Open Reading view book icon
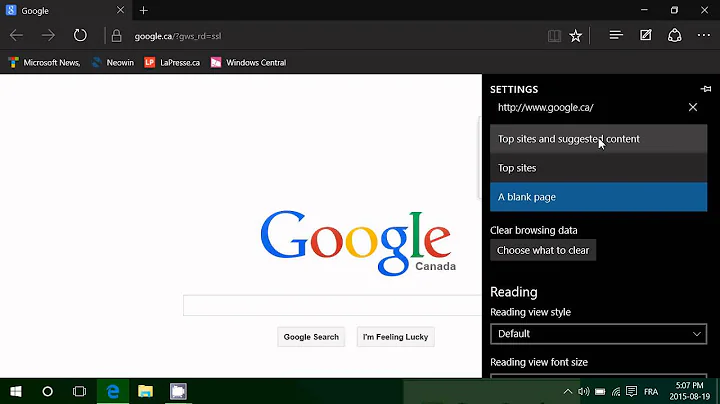 point(554,36)
